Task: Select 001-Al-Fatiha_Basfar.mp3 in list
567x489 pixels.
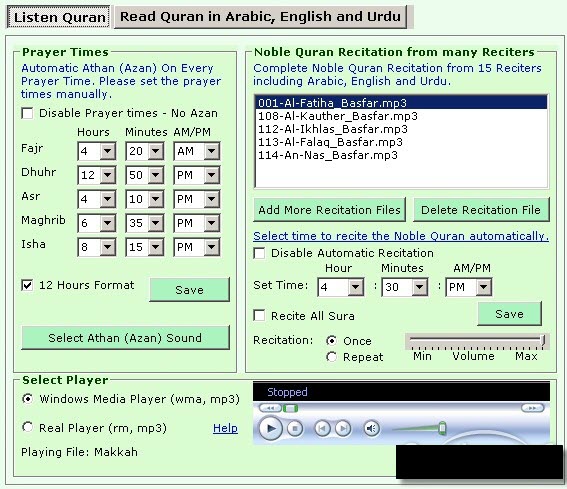Action: (401, 103)
